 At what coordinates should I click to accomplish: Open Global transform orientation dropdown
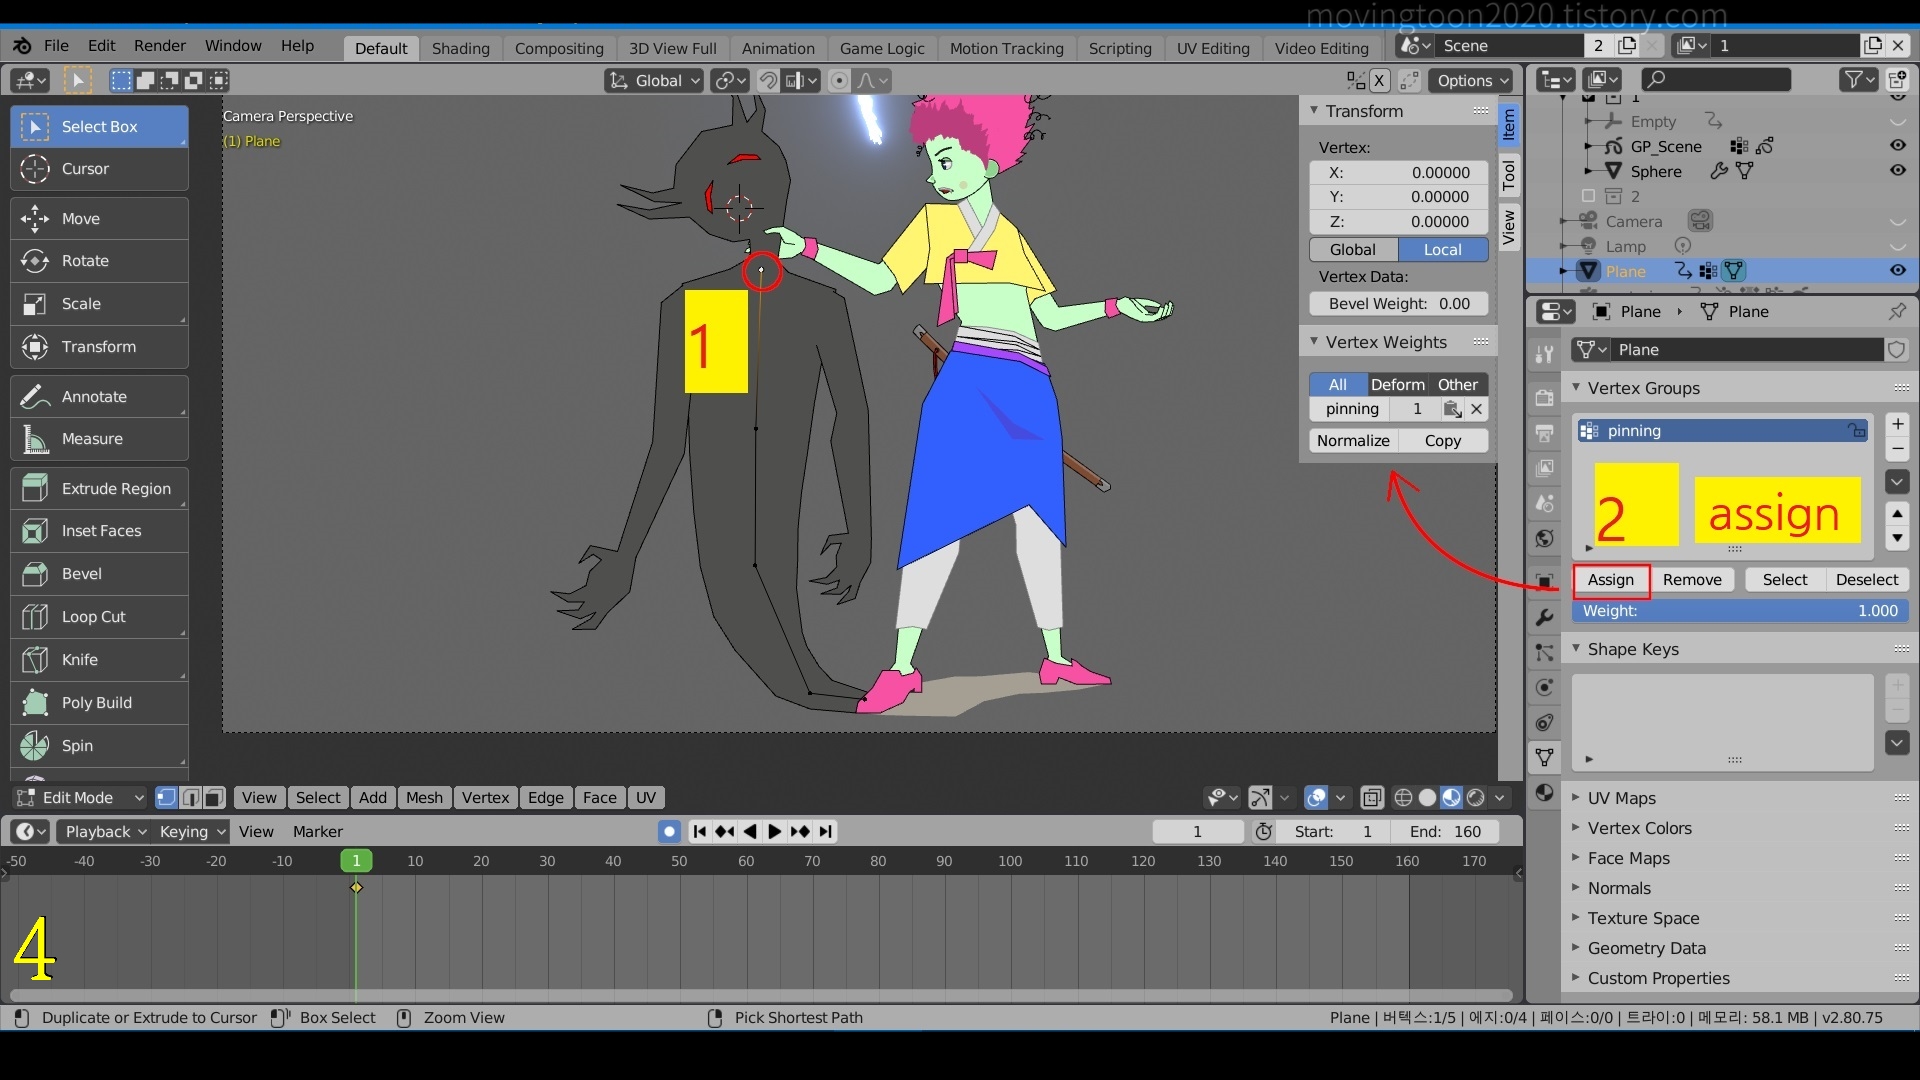(654, 81)
